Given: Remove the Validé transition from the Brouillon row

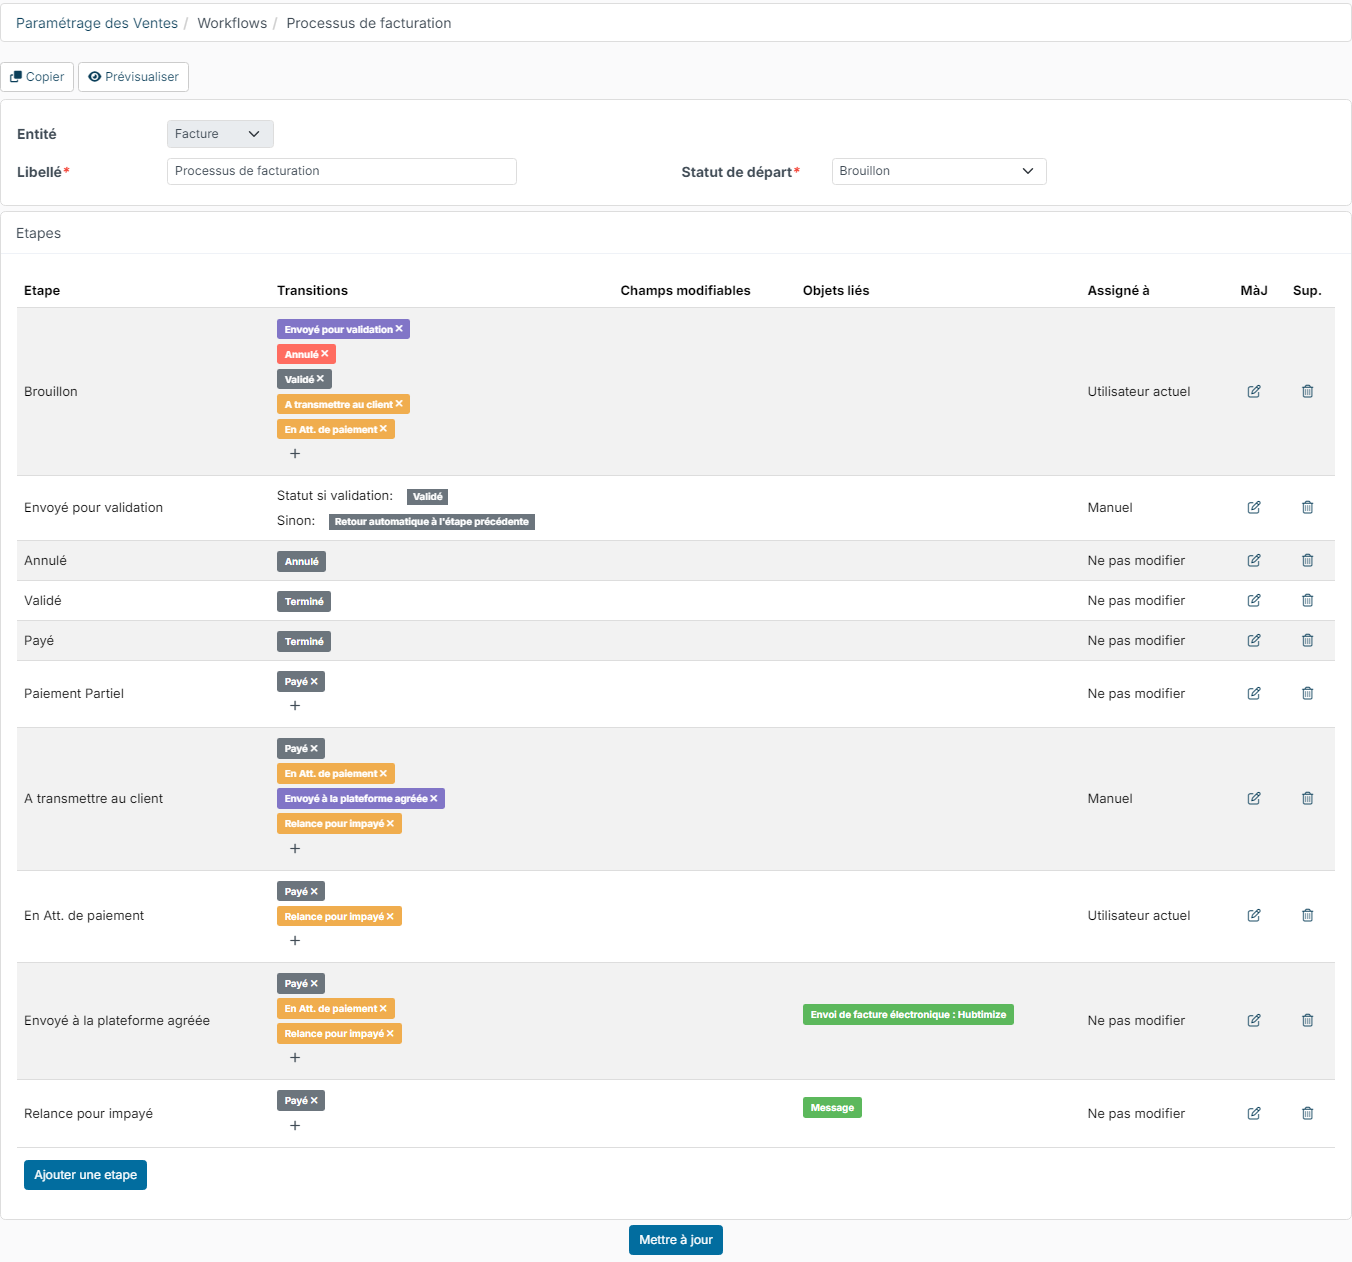Looking at the screenshot, I should [320, 379].
